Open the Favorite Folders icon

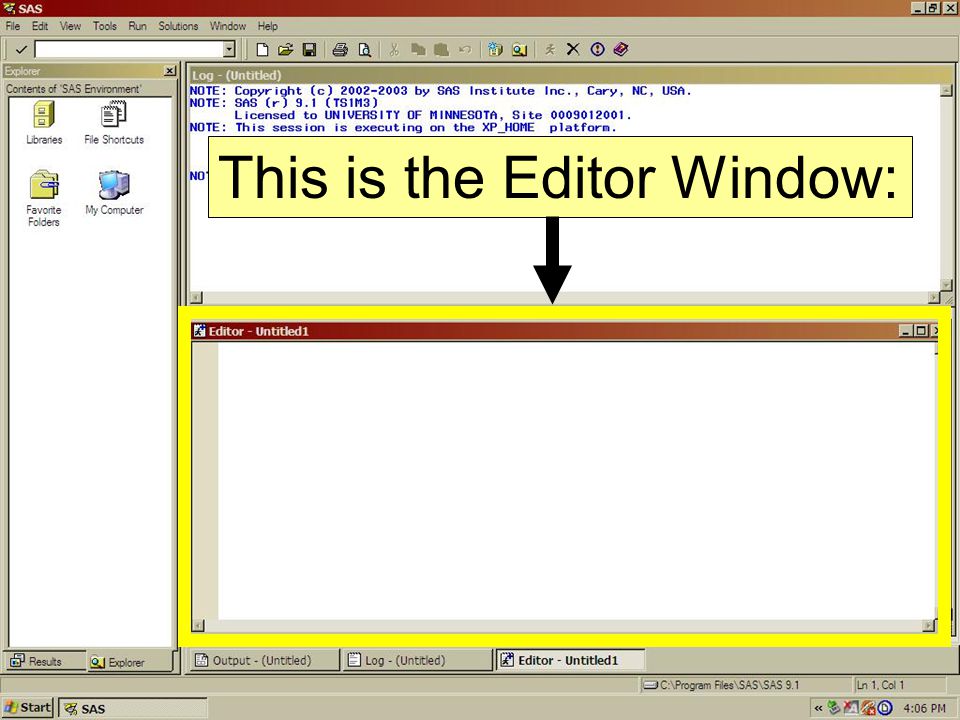click(x=44, y=198)
